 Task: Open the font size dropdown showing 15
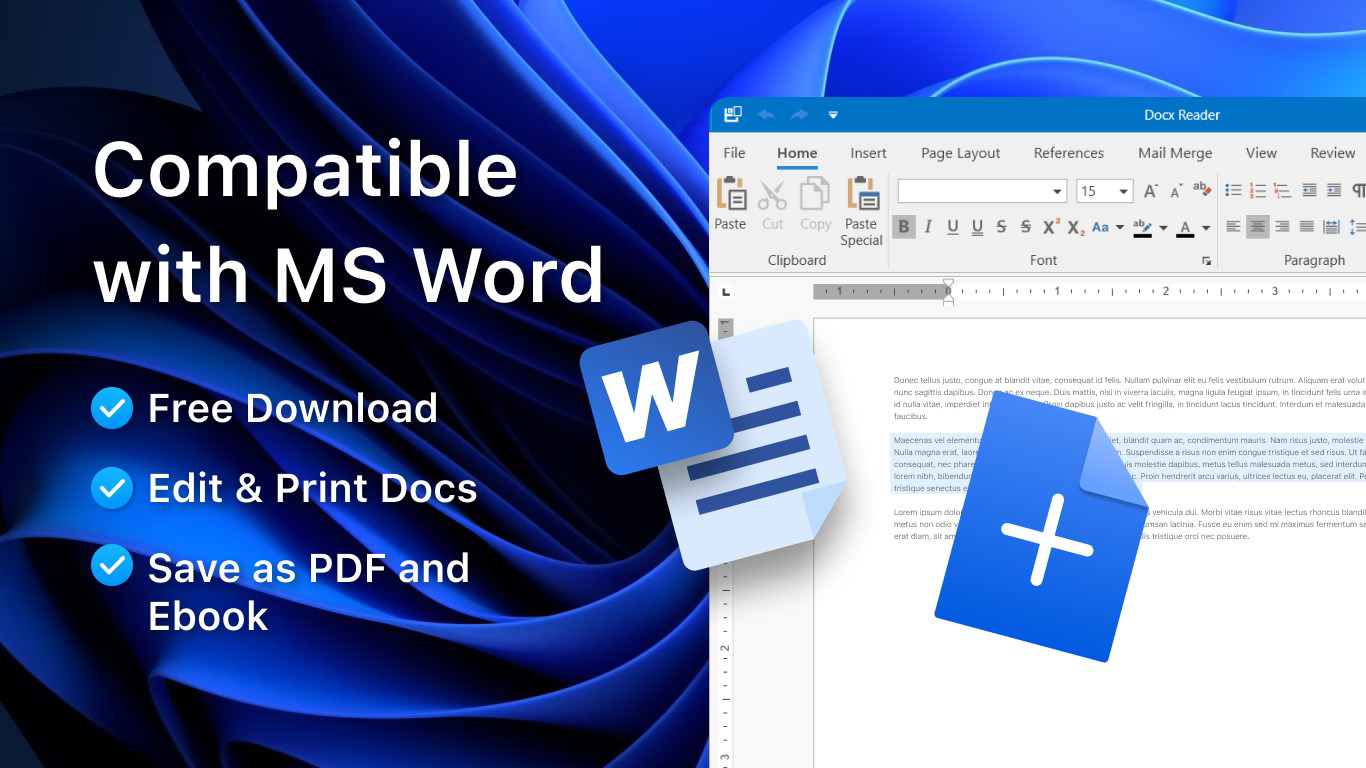(x=1124, y=191)
